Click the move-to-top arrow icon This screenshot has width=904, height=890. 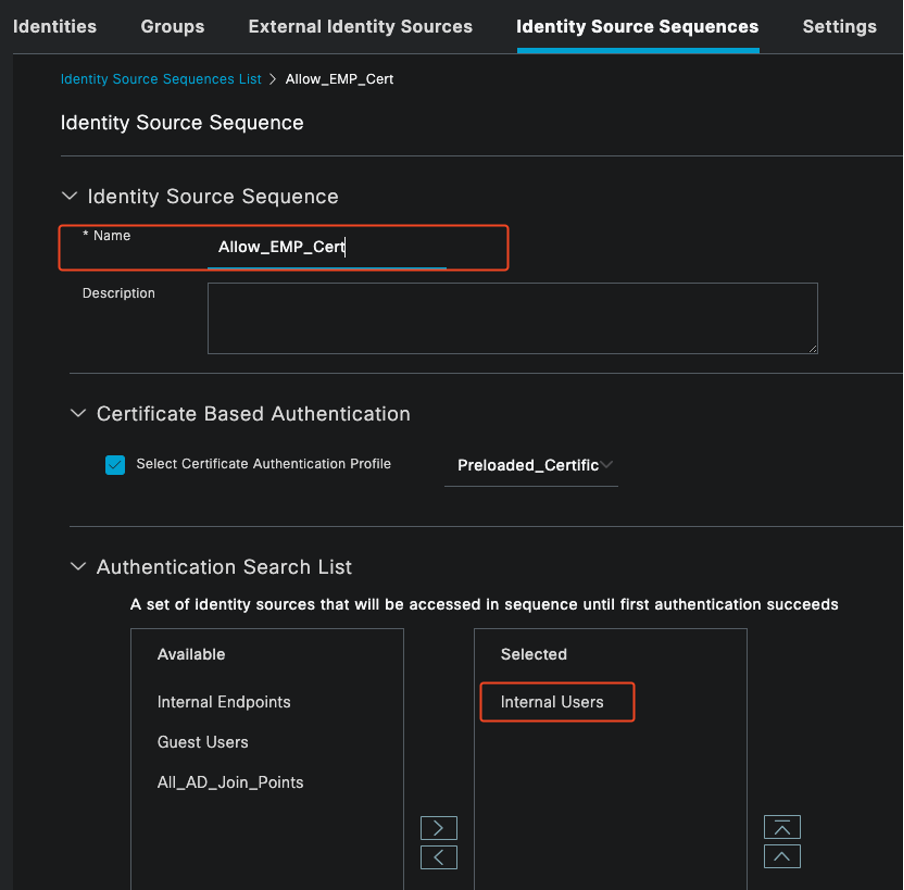click(782, 827)
